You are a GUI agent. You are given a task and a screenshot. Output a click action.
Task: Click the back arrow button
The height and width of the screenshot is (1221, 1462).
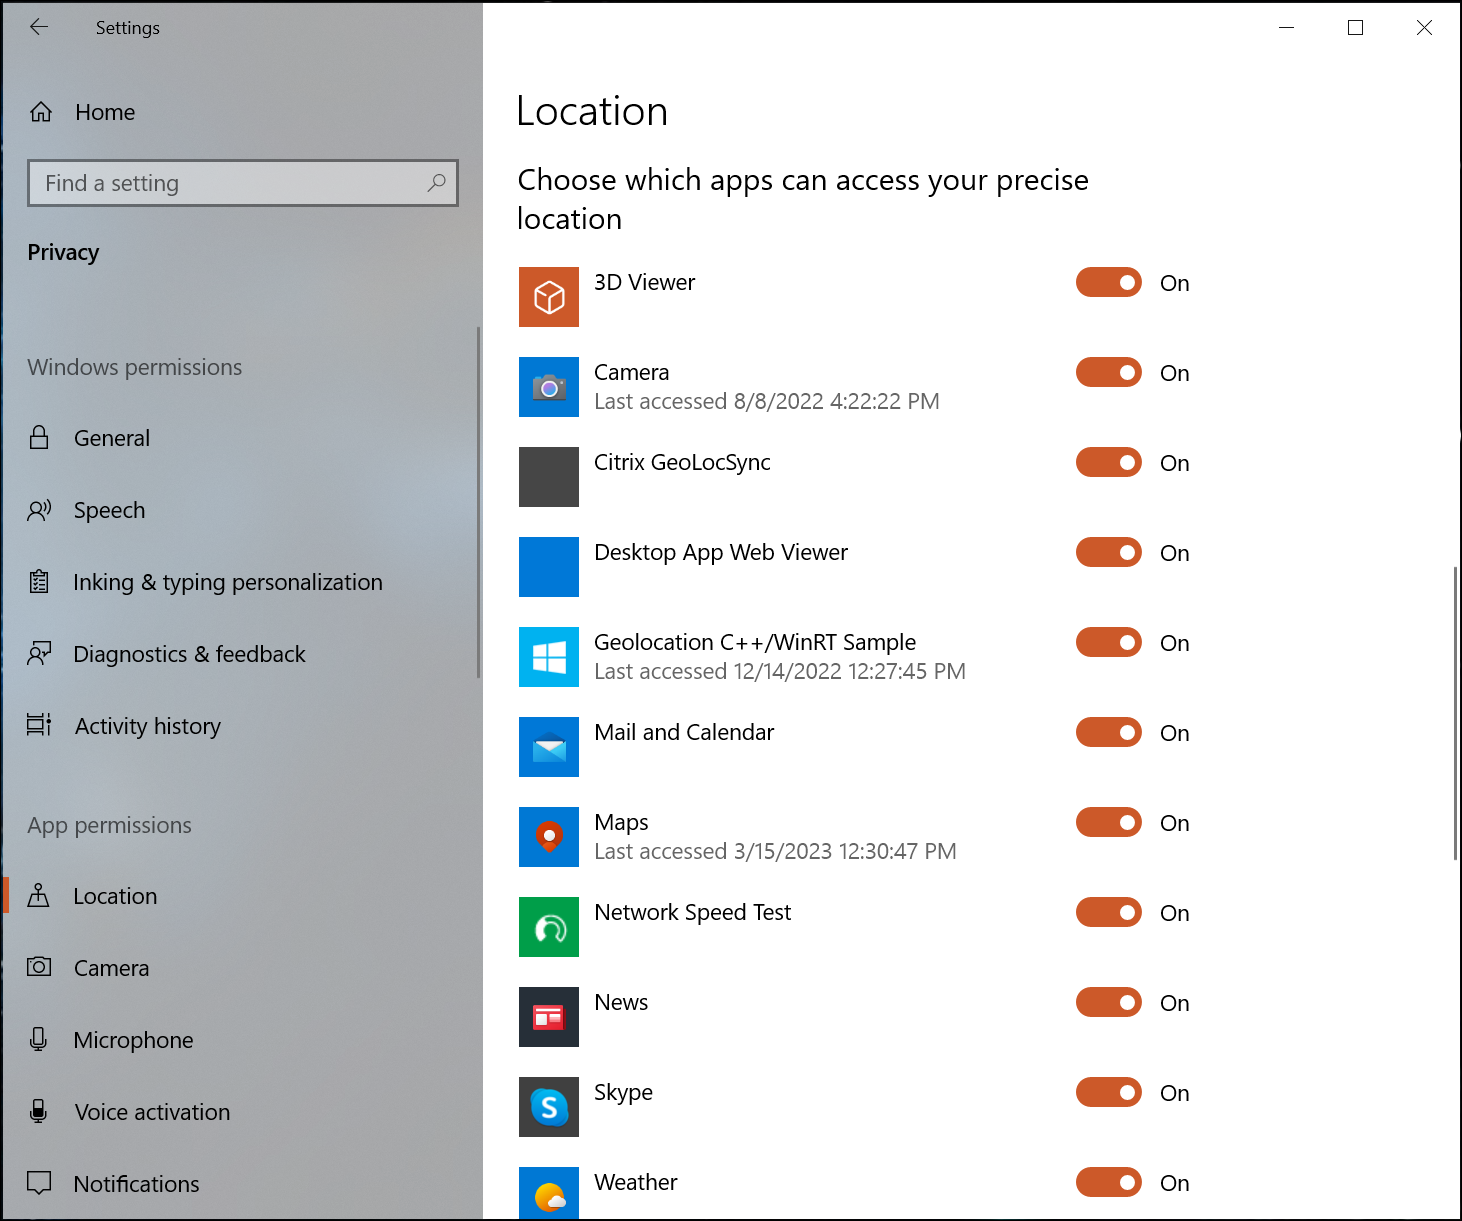(39, 27)
